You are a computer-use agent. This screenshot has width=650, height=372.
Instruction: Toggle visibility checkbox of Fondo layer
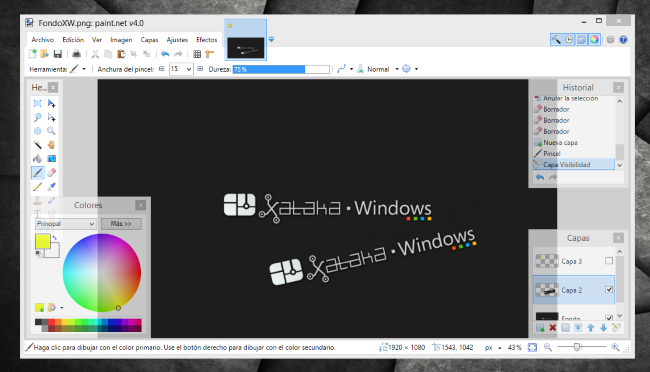coord(609,318)
